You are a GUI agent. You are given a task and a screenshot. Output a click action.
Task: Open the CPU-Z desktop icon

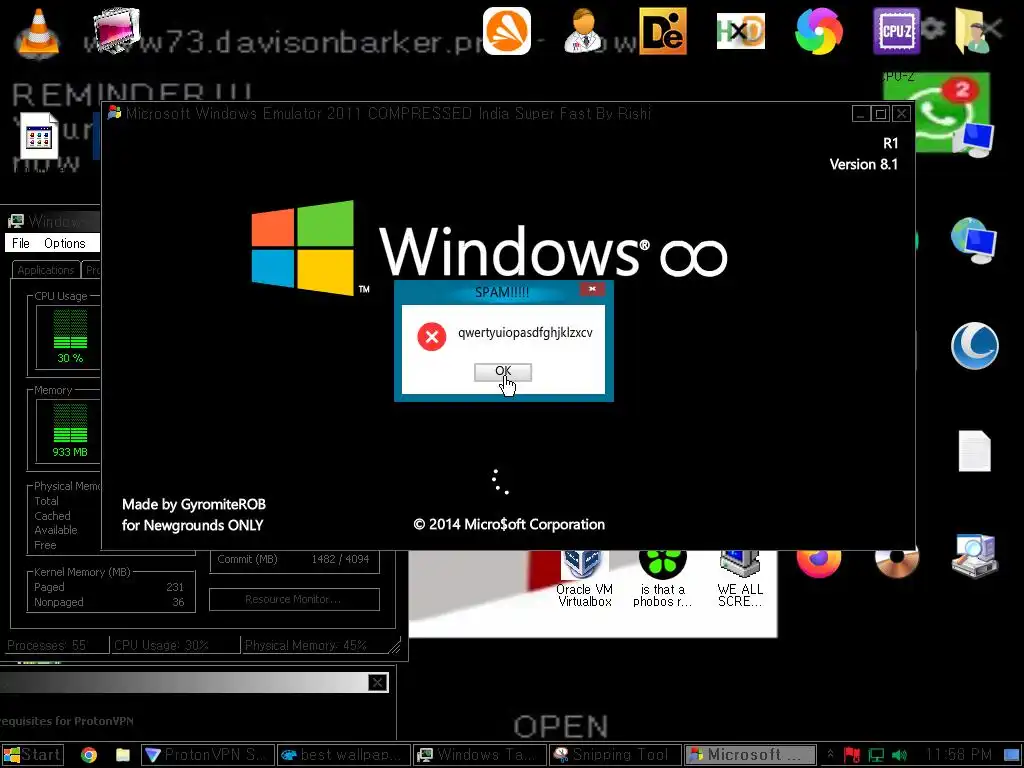[897, 31]
